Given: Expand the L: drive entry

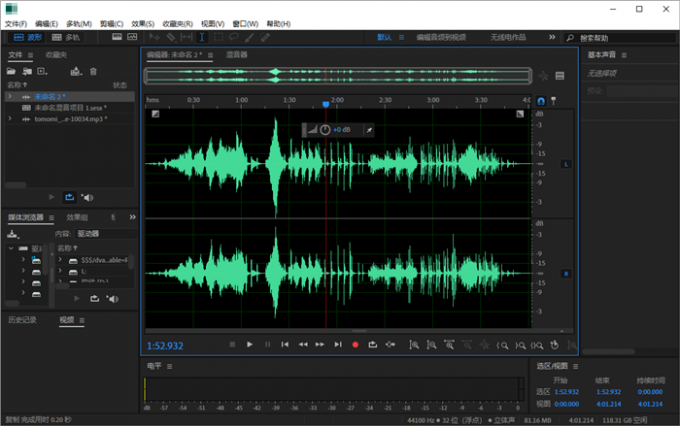Looking at the screenshot, I should click(x=60, y=271).
